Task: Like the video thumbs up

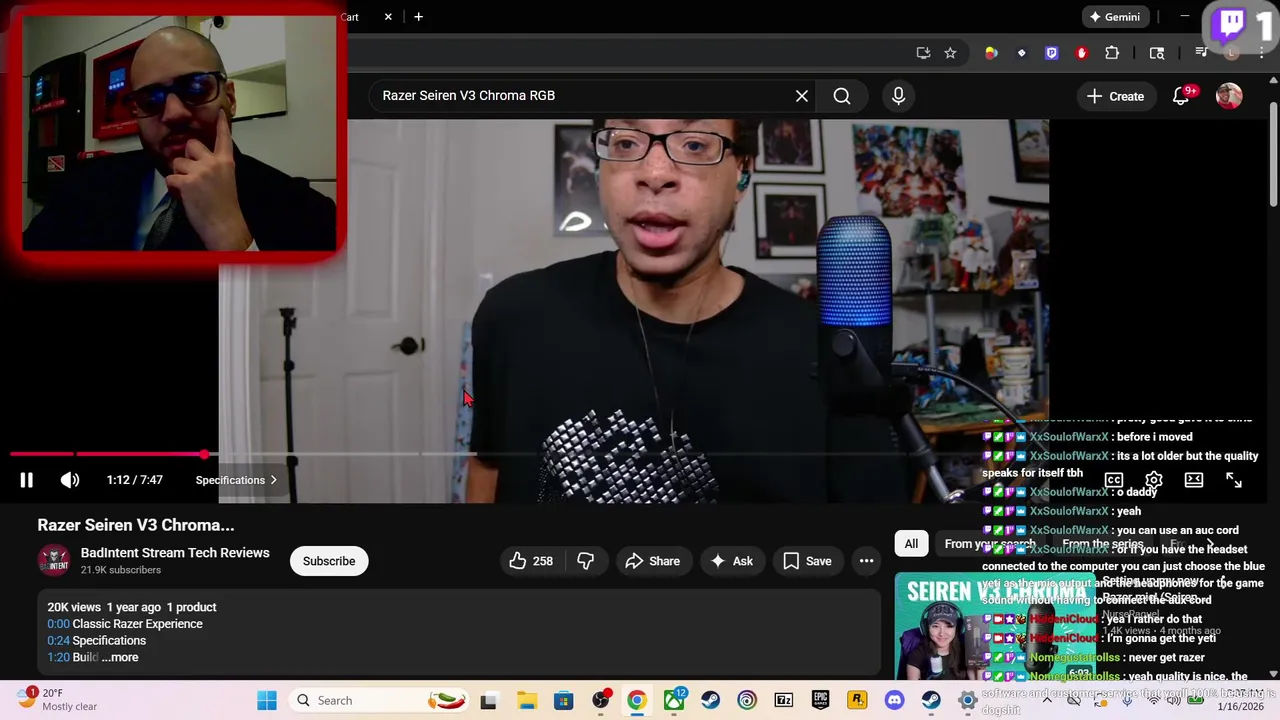Action: (531, 561)
